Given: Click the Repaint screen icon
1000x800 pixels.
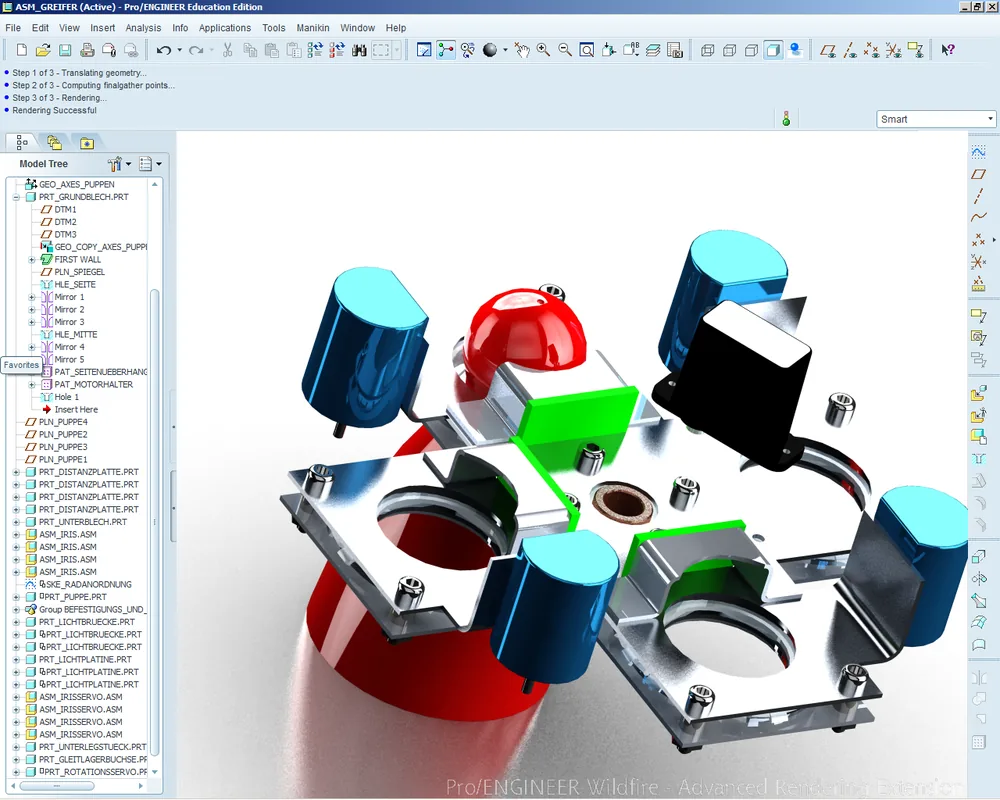Looking at the screenshot, I should point(424,50).
